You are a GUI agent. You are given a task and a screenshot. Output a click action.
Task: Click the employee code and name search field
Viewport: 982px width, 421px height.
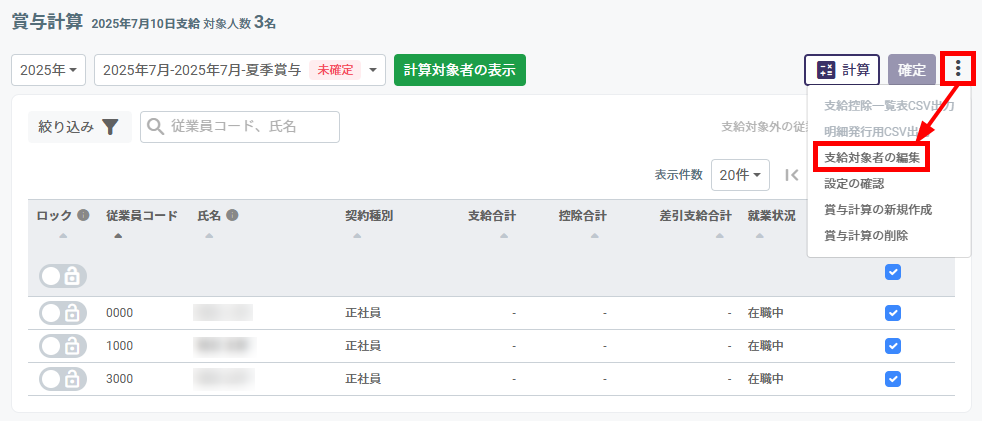tap(240, 127)
